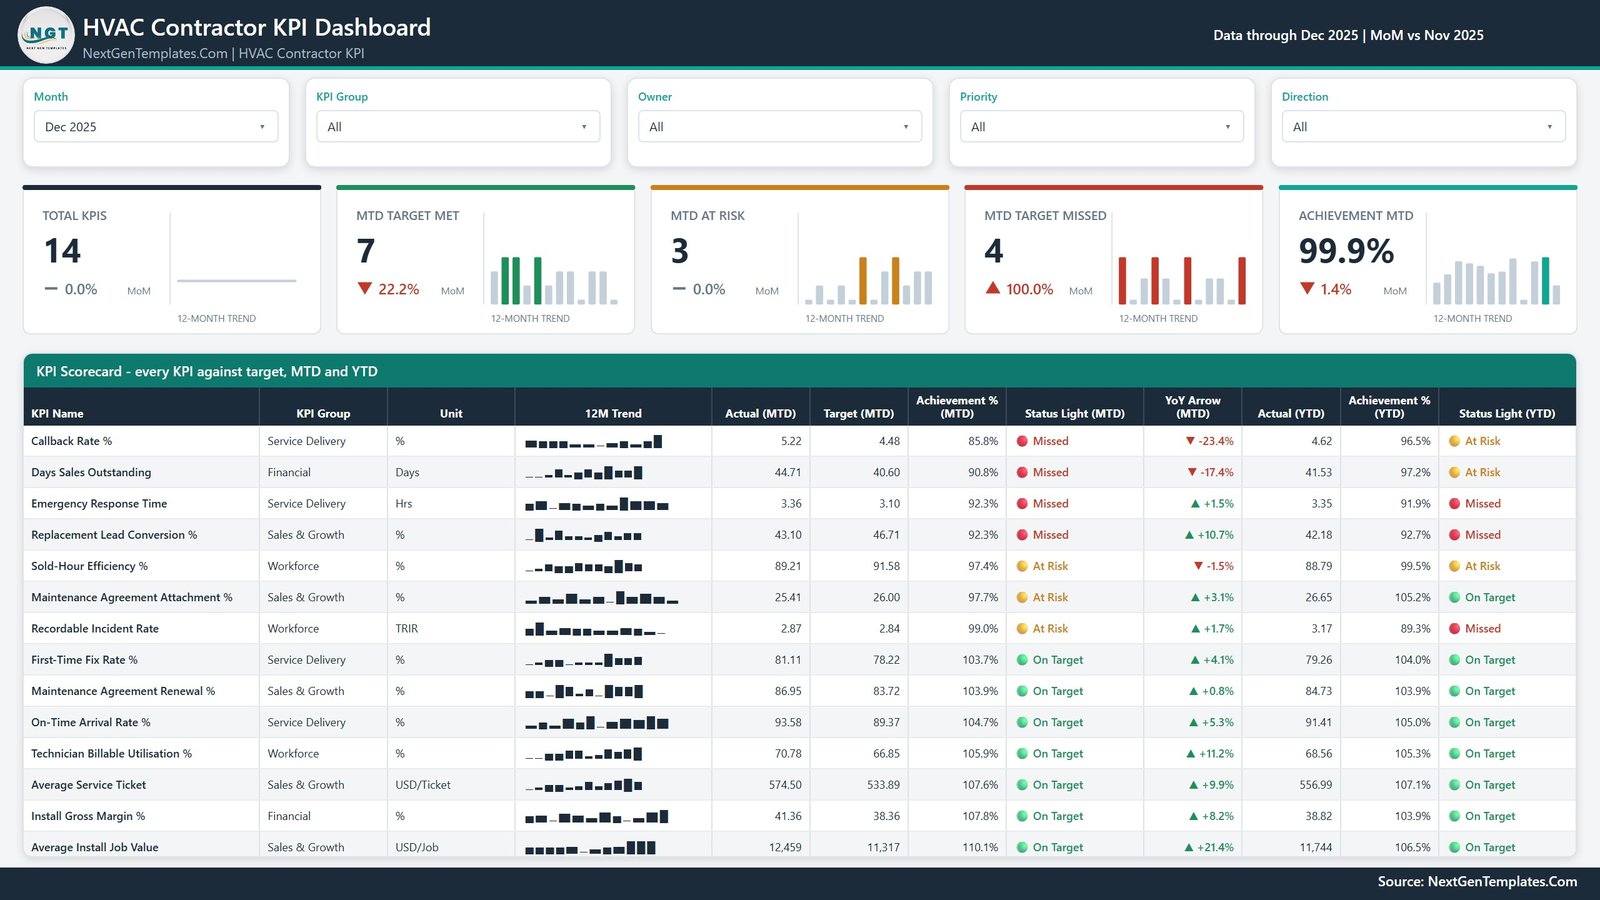Click red MTD status light for Emergency Response Time
The image size is (1600, 900).
tap(1023, 504)
